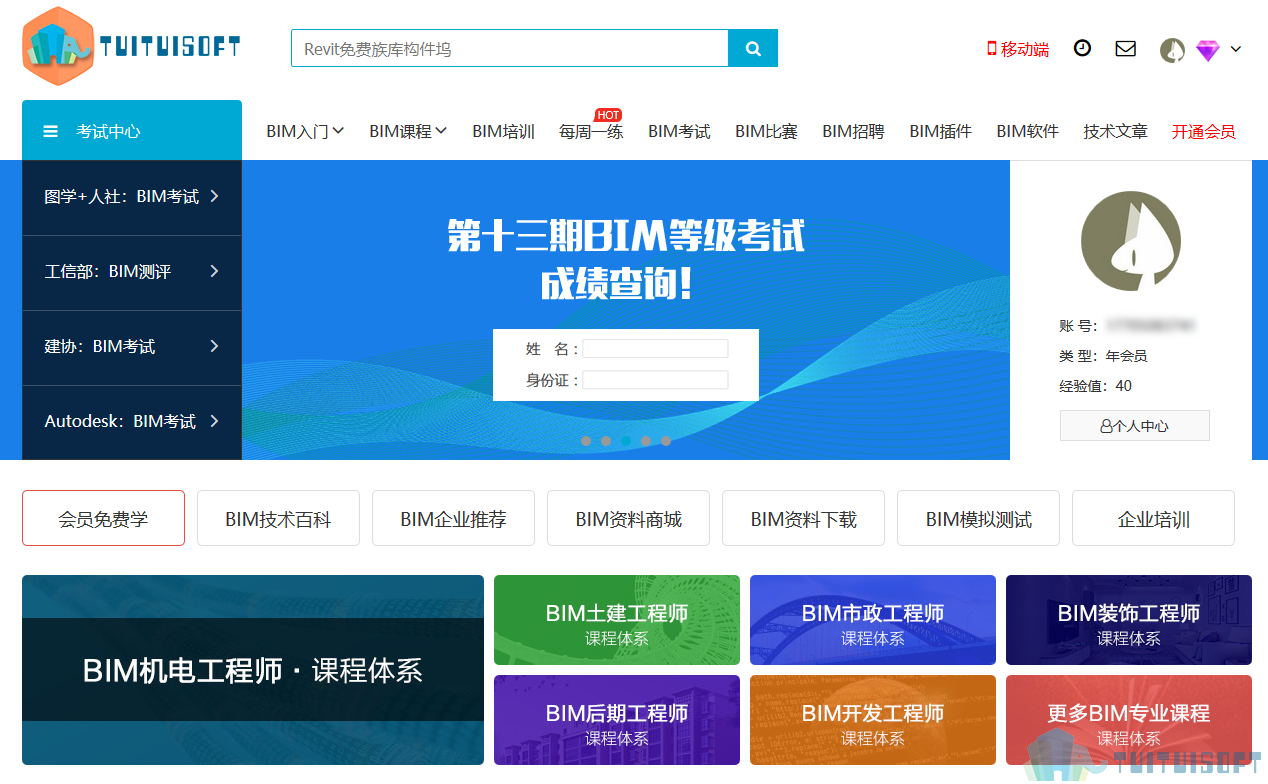Select the first carousel dot
Image resolution: width=1268 pixels, height=784 pixels.
click(x=586, y=440)
